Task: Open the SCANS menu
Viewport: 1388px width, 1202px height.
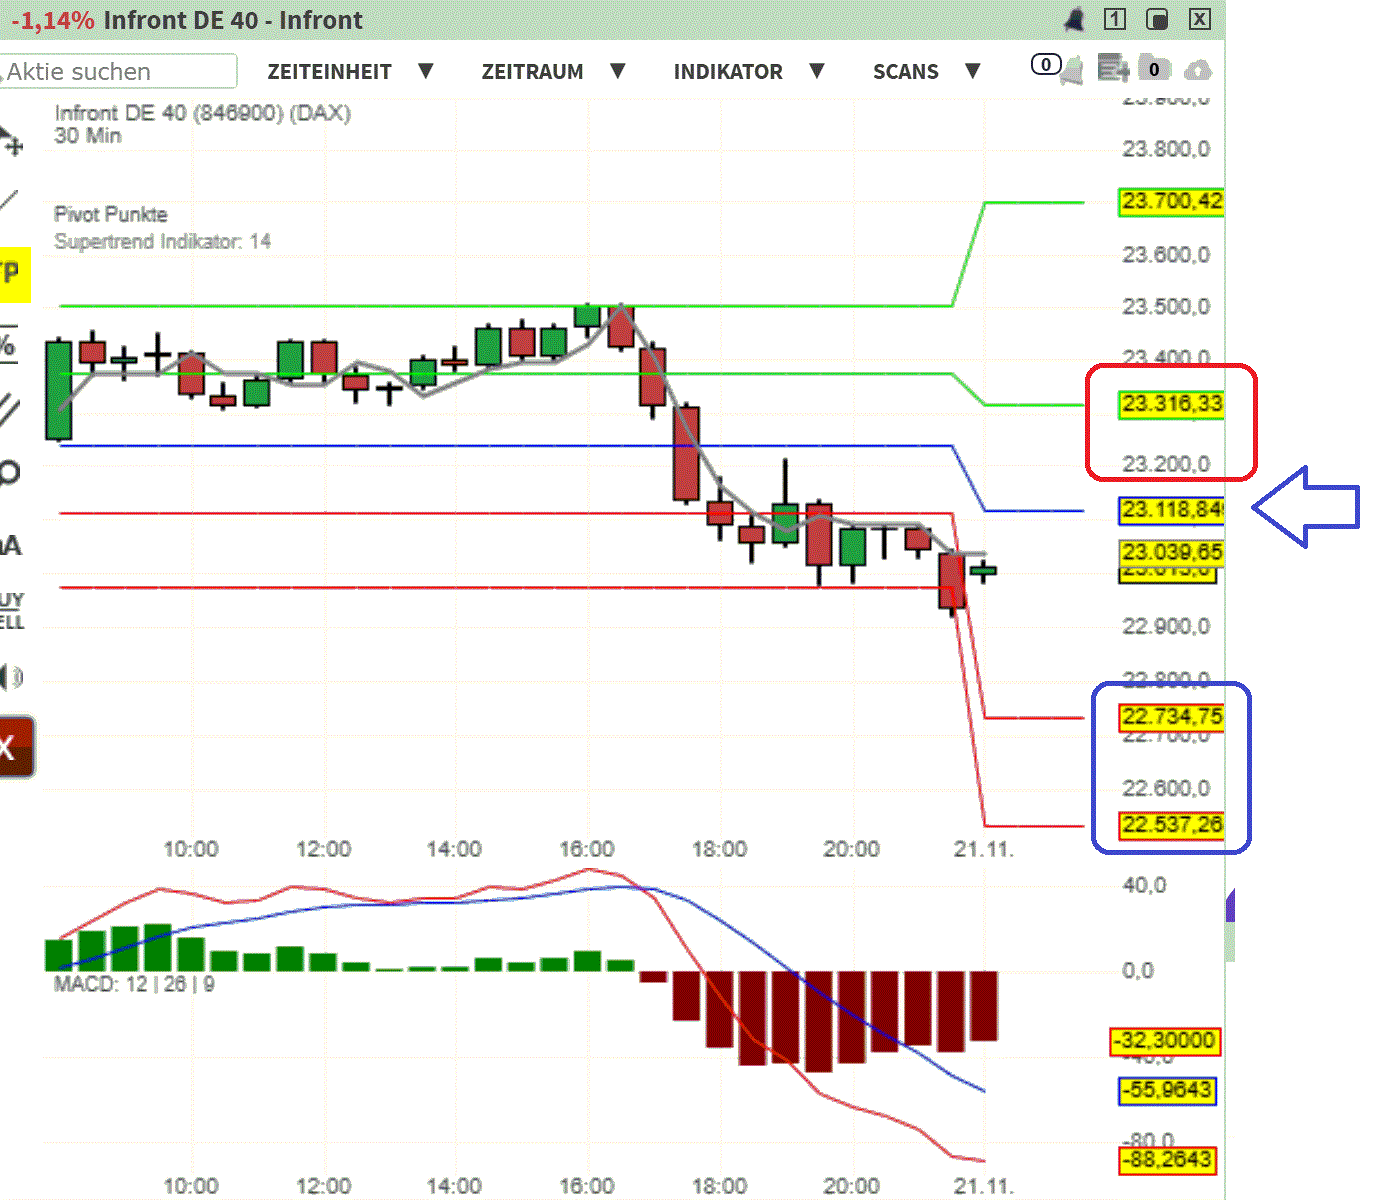Action: click(905, 71)
